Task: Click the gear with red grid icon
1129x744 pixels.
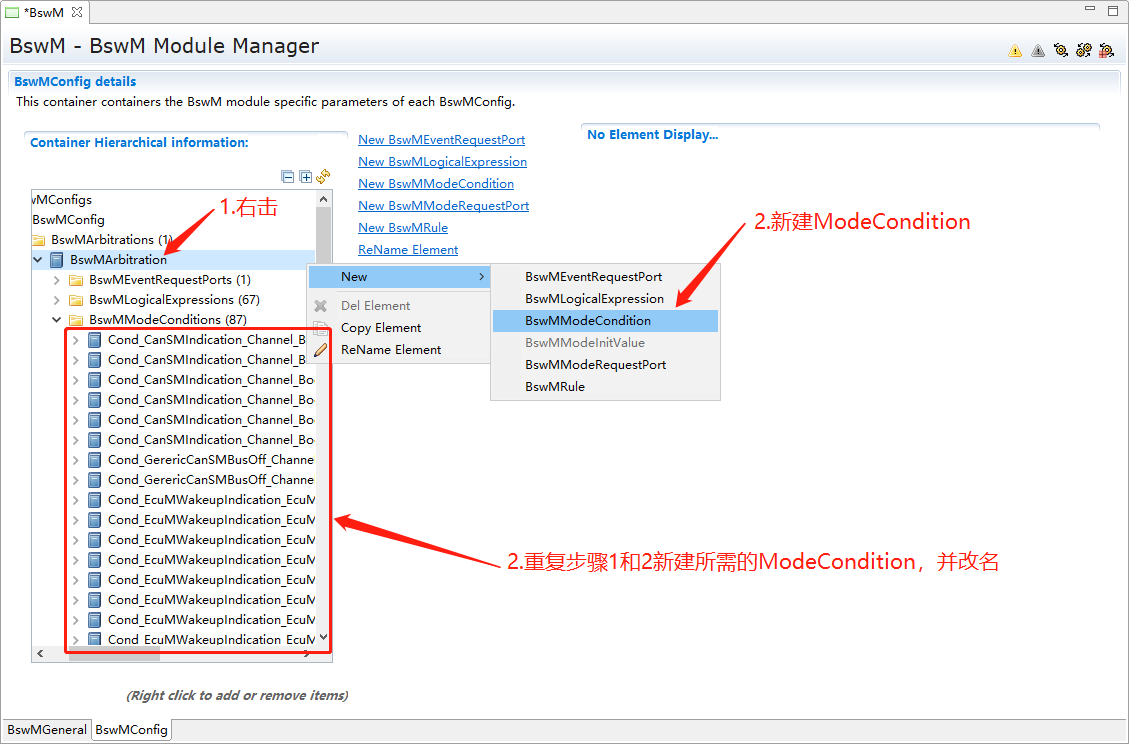Action: [x=1106, y=50]
